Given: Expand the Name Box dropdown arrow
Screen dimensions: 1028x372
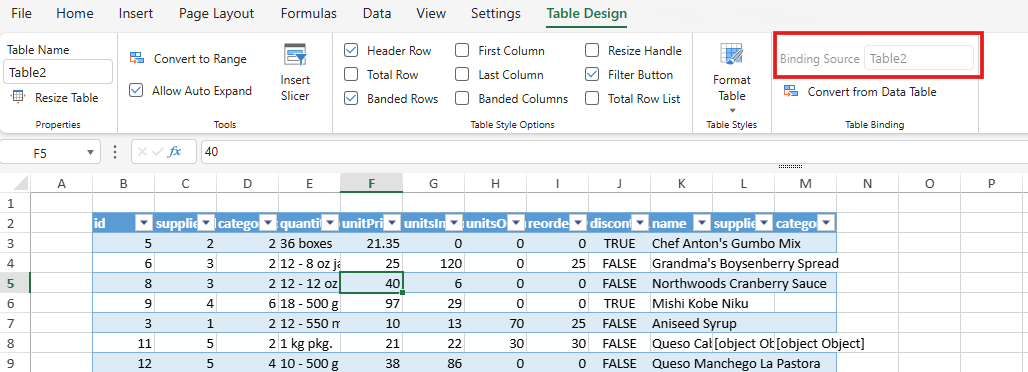Looking at the screenshot, I should [90, 152].
